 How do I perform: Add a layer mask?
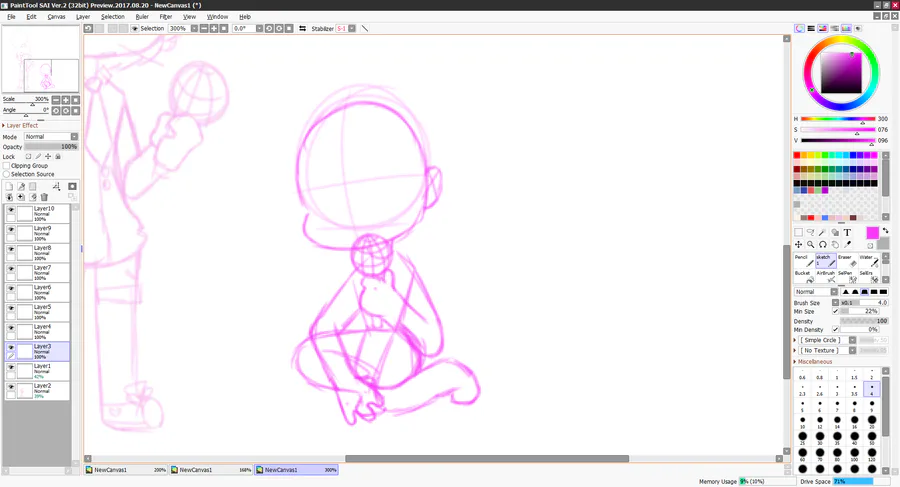[72, 186]
